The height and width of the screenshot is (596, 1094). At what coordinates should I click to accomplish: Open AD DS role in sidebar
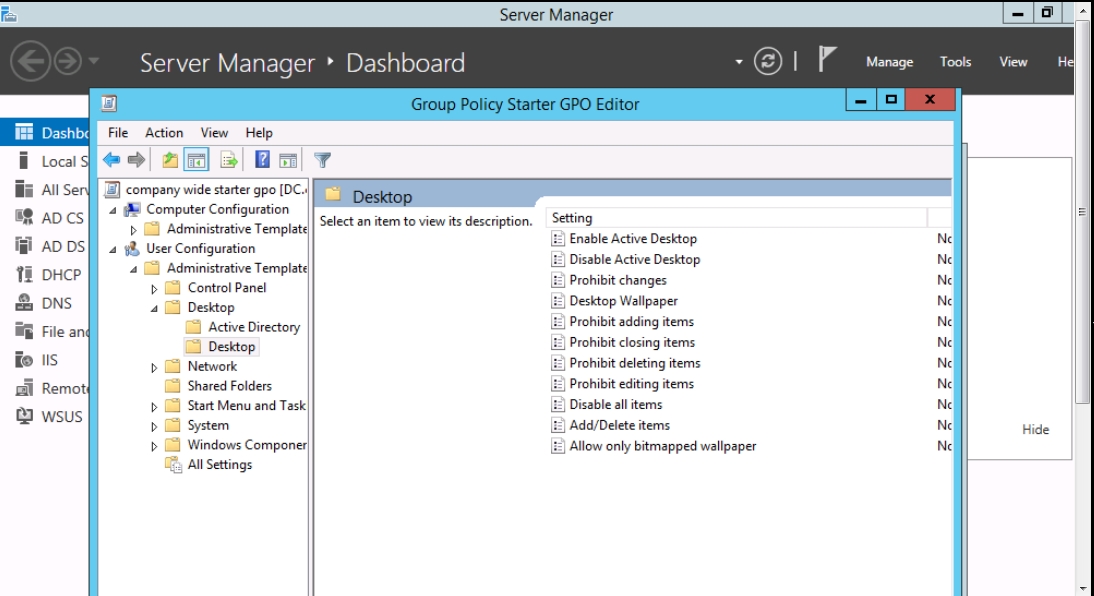click(x=45, y=246)
